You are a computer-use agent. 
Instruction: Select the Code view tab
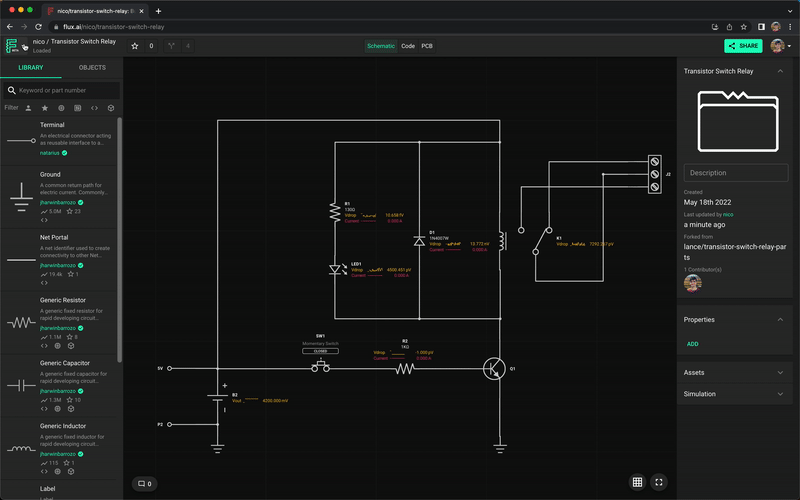[408, 46]
